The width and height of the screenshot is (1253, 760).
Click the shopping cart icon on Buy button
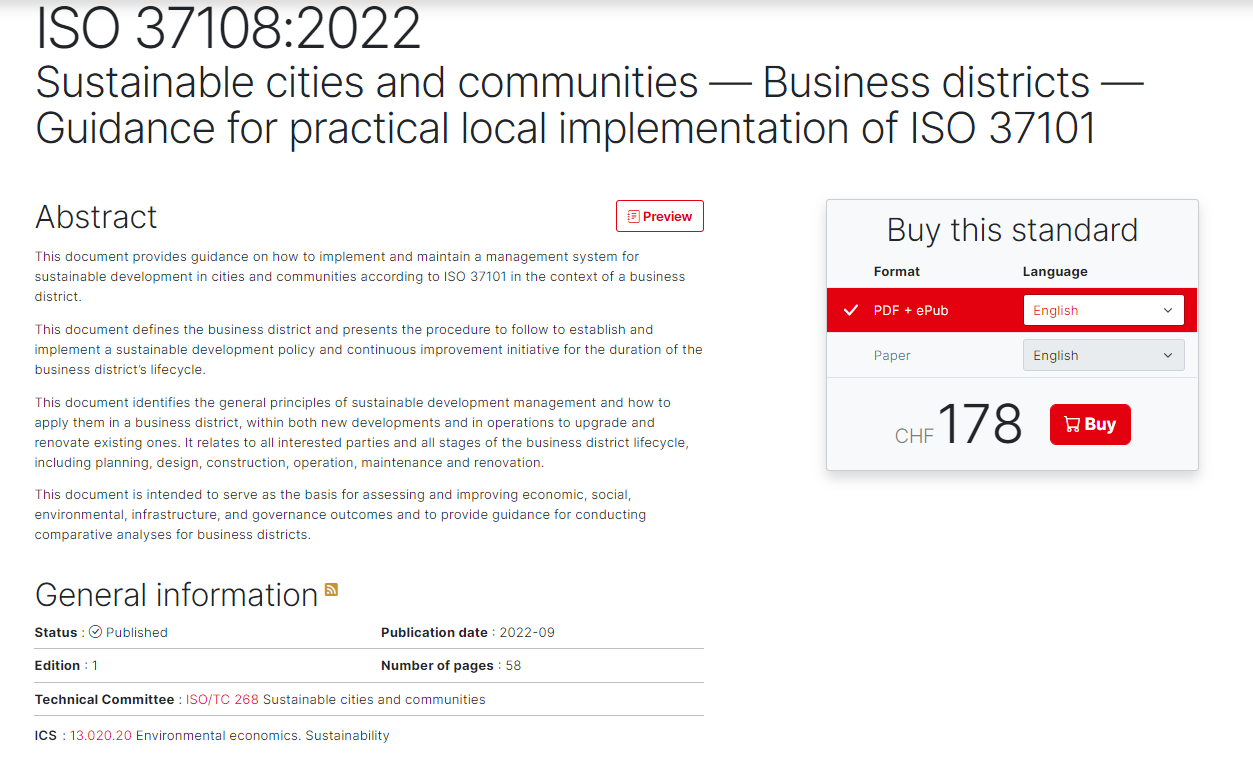[x=1073, y=424]
